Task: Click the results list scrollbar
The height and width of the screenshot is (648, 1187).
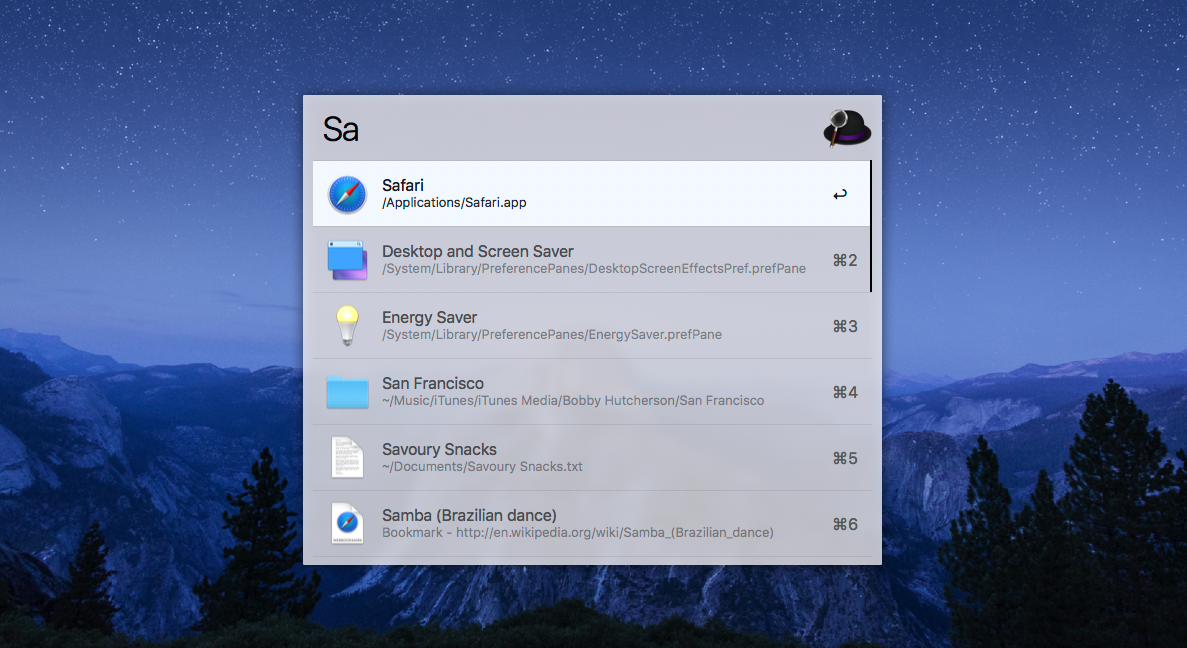Action: [871, 226]
